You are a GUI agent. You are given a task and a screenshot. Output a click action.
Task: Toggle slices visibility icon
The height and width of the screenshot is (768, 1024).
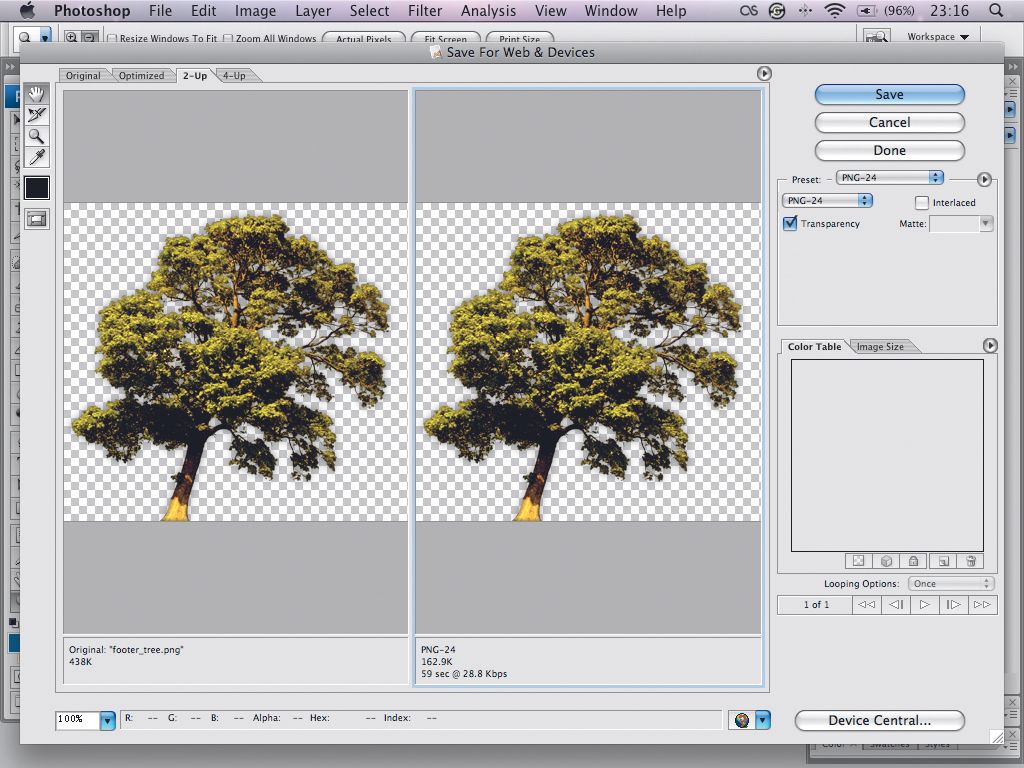(x=37, y=218)
